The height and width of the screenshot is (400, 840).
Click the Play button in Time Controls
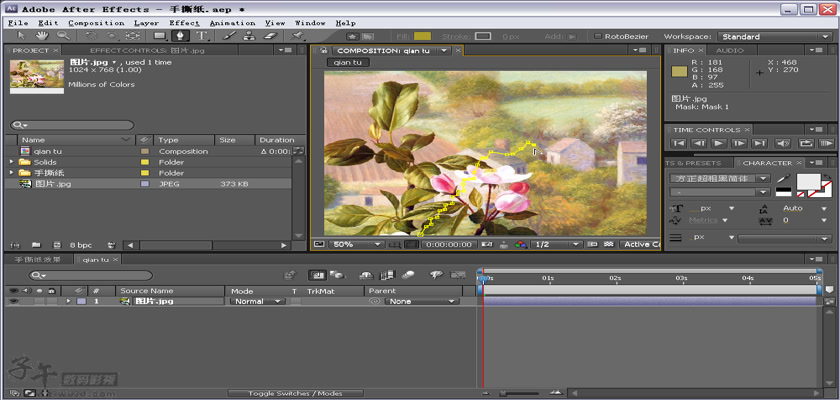[x=718, y=143]
